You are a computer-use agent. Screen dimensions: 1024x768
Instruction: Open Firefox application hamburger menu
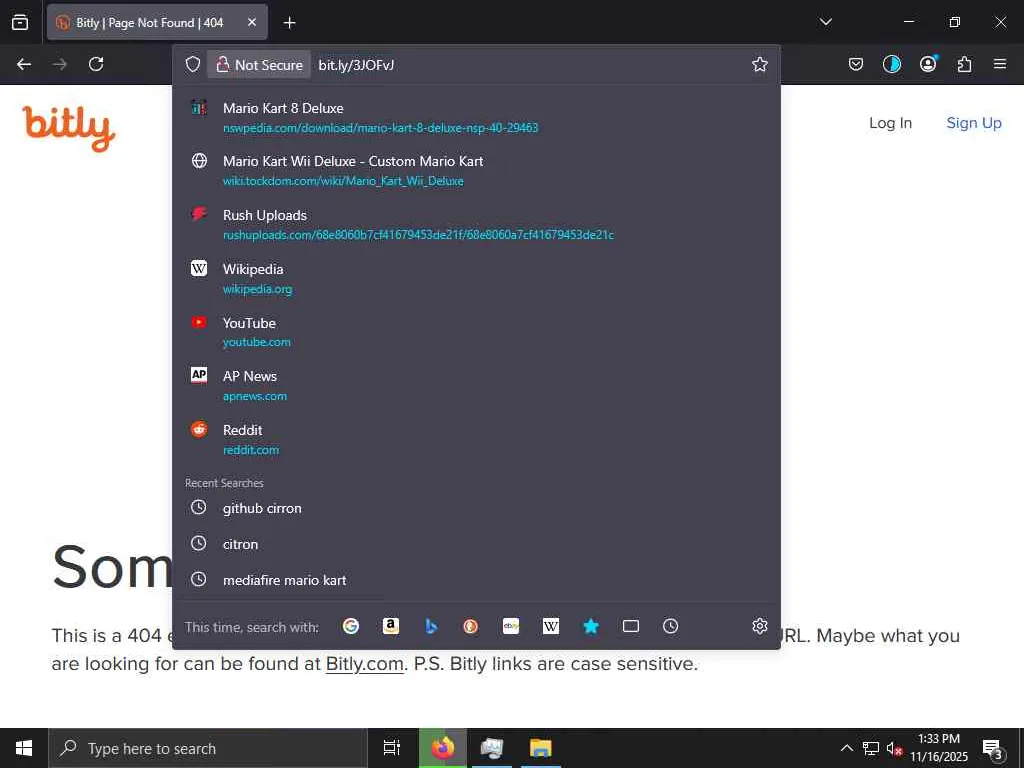1000,64
